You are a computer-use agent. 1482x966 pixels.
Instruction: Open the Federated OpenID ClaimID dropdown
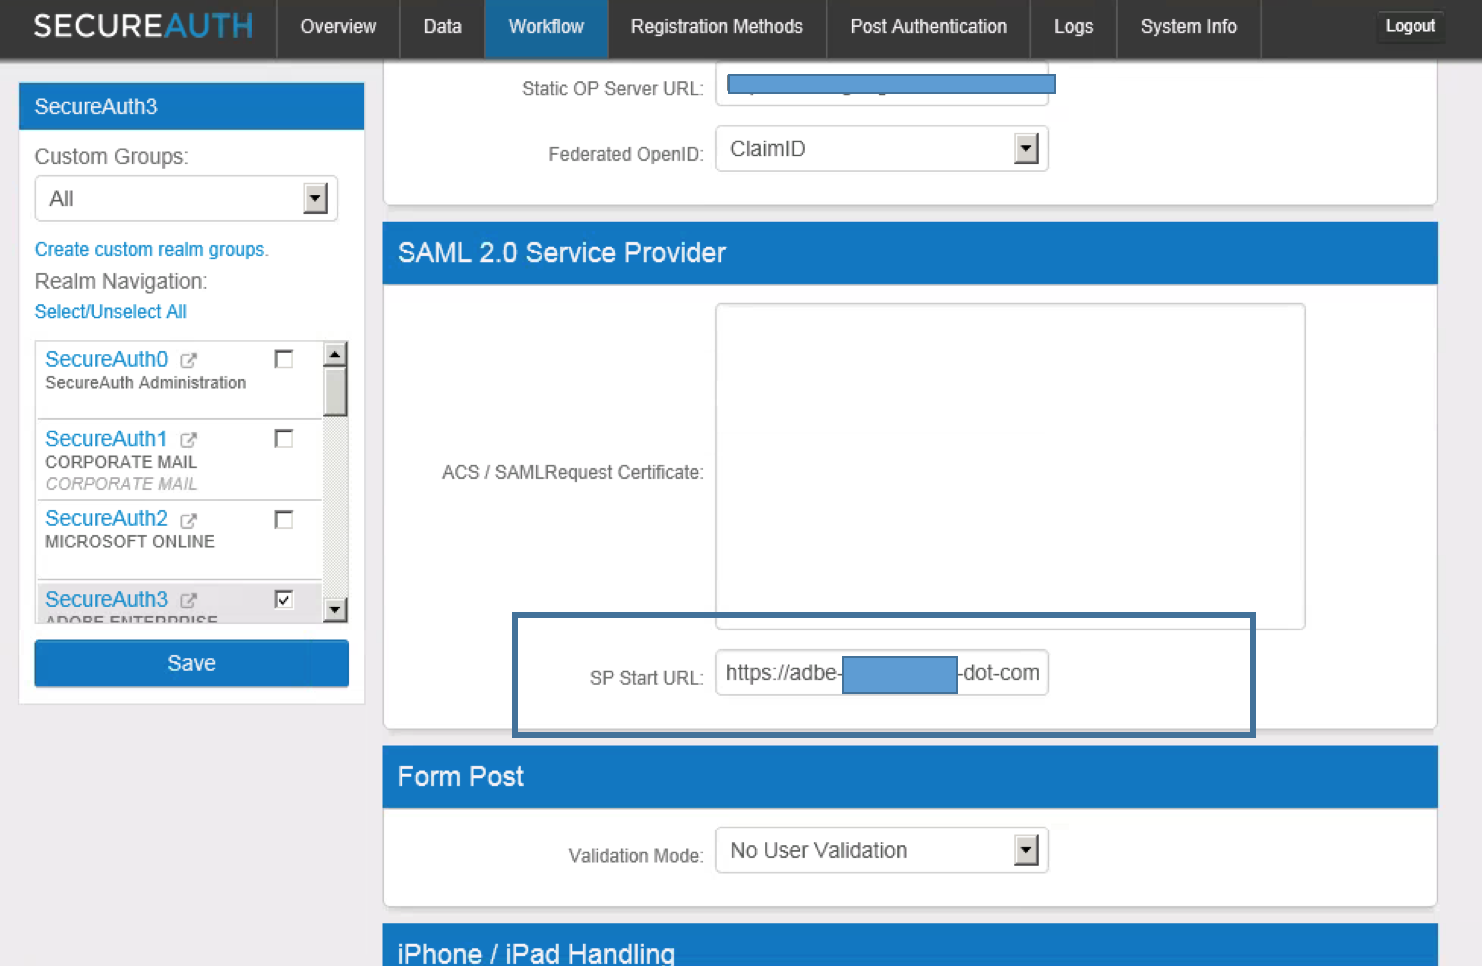pyautogui.click(x=1026, y=148)
